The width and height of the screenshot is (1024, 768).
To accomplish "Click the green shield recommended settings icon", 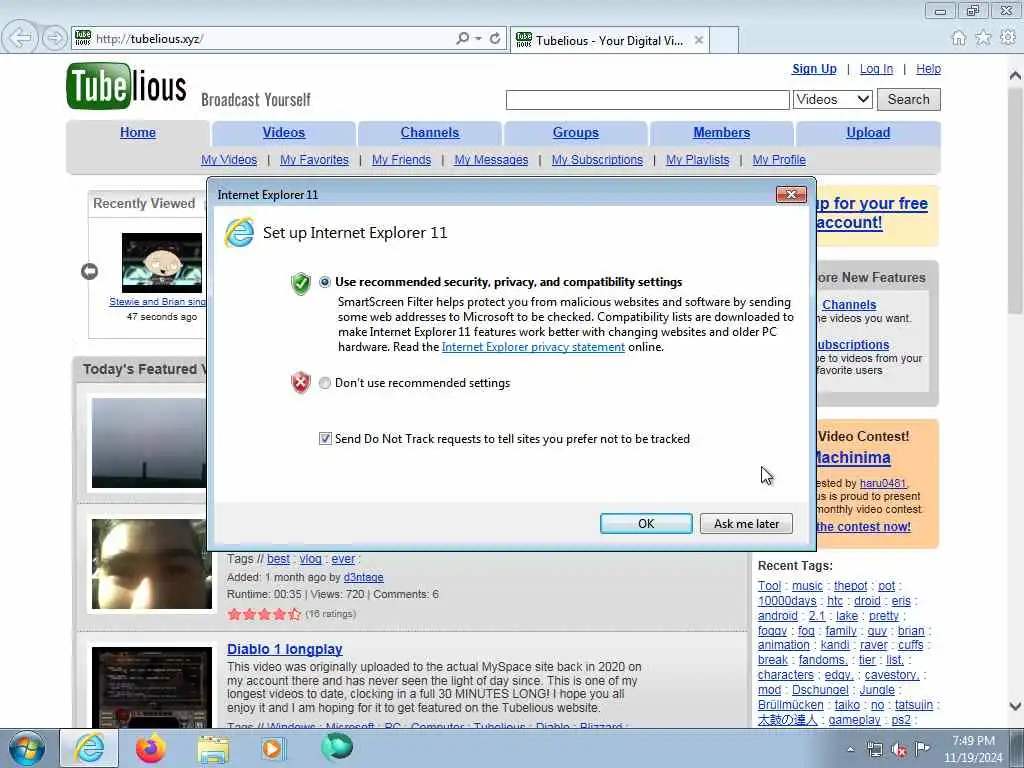I will (x=300, y=283).
